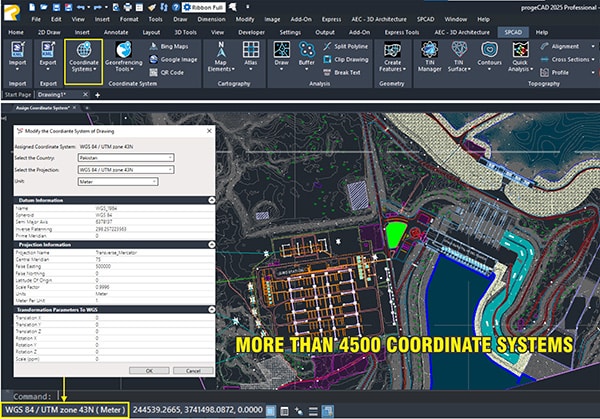Expand the Import dropdown arrow below KML icon
Image resolution: width=600 pixels, height=419 pixels.
(x=17, y=70)
